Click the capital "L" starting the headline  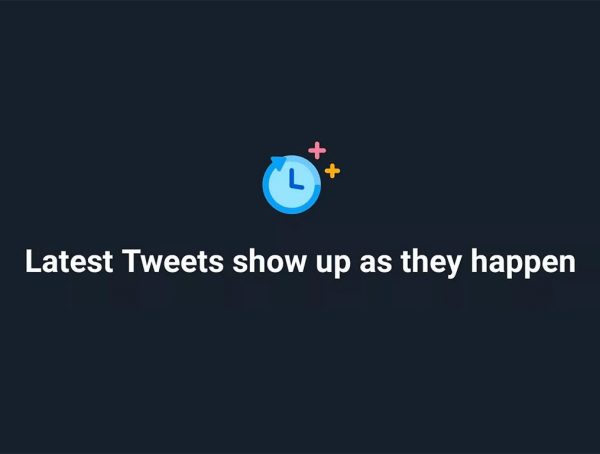point(32,262)
